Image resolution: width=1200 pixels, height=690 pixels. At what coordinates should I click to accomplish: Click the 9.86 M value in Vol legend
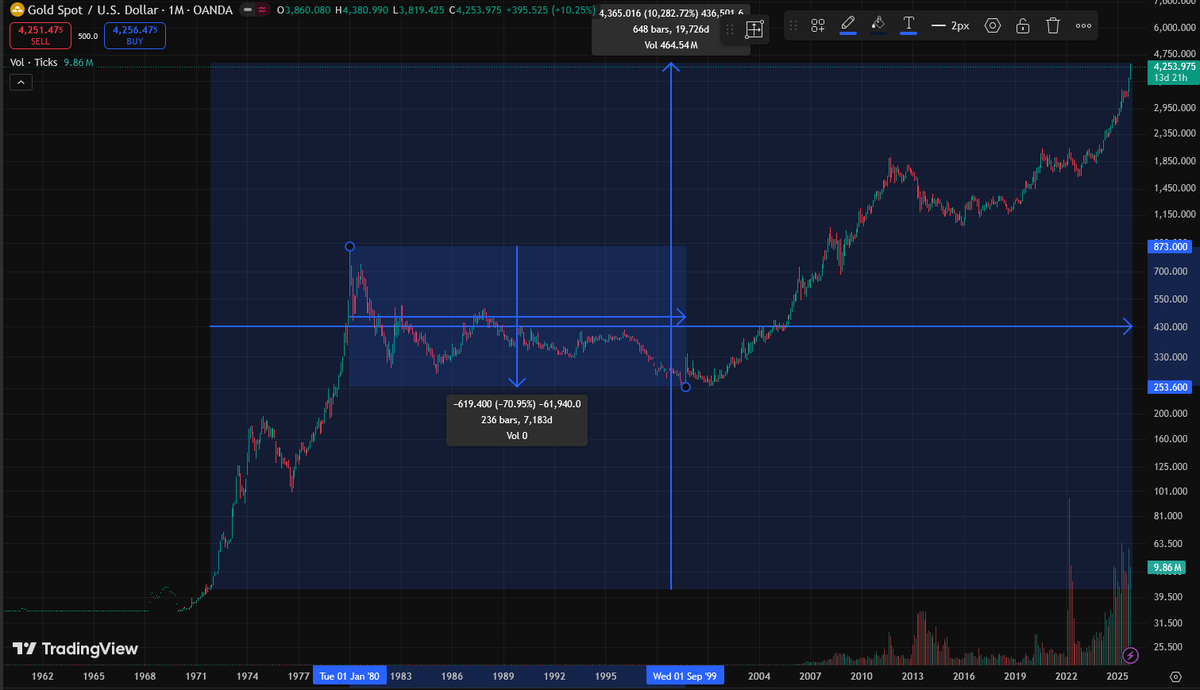click(x=78, y=63)
